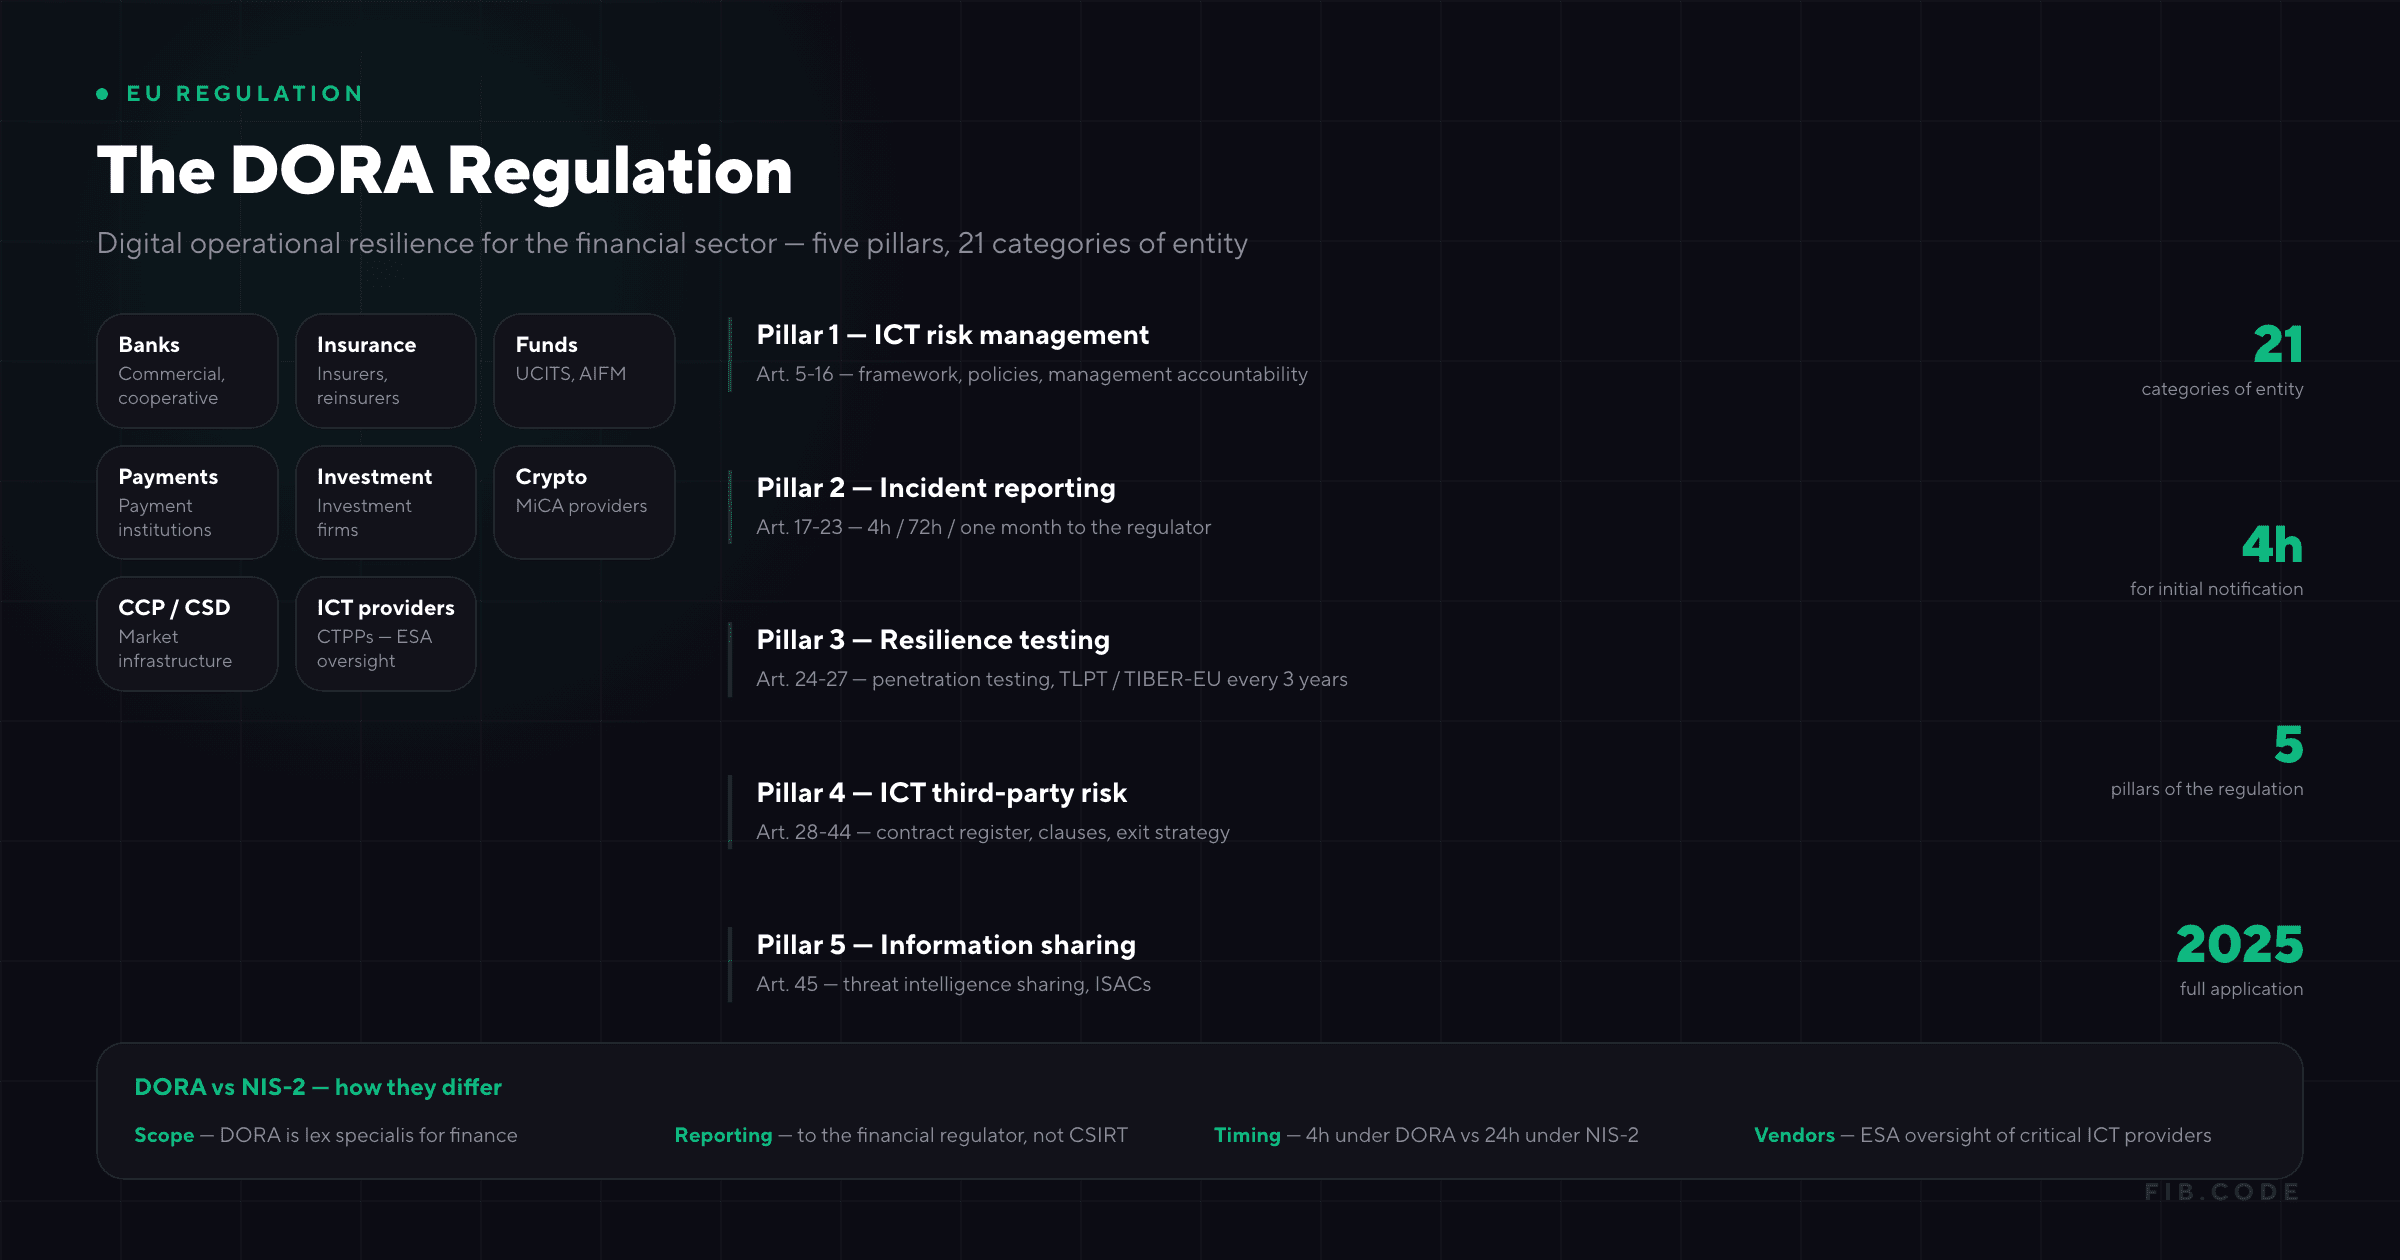Screen dimensions: 2400x1260
Task: Choose the Investment firms card
Action: (x=386, y=502)
